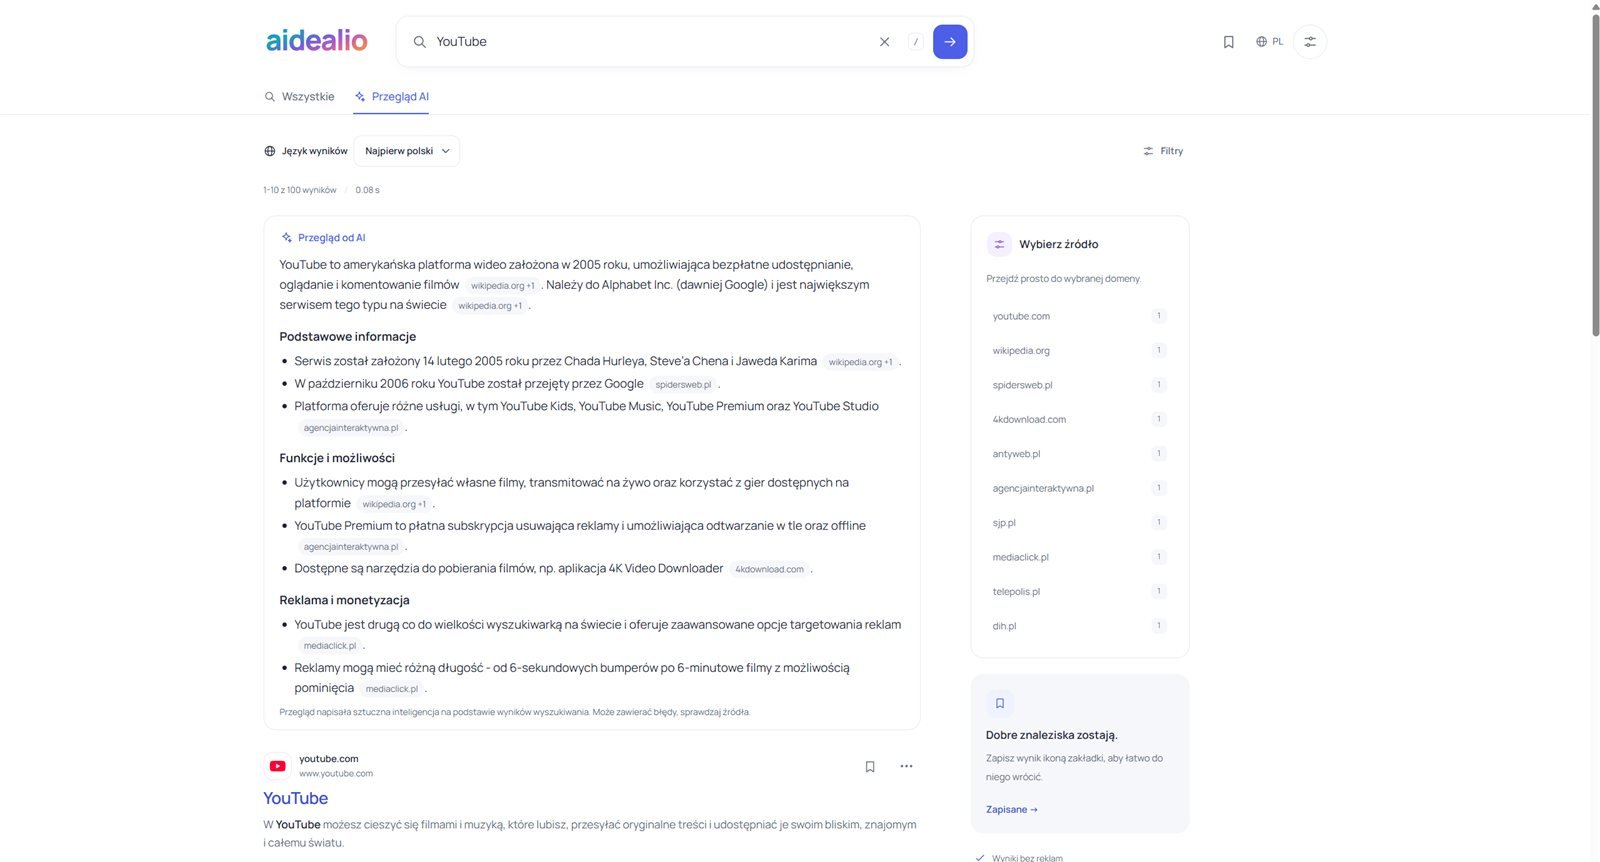Image resolution: width=1600 pixels, height=862 pixels.
Task: Click the www.youtube.com result URL
Action: tap(336, 774)
